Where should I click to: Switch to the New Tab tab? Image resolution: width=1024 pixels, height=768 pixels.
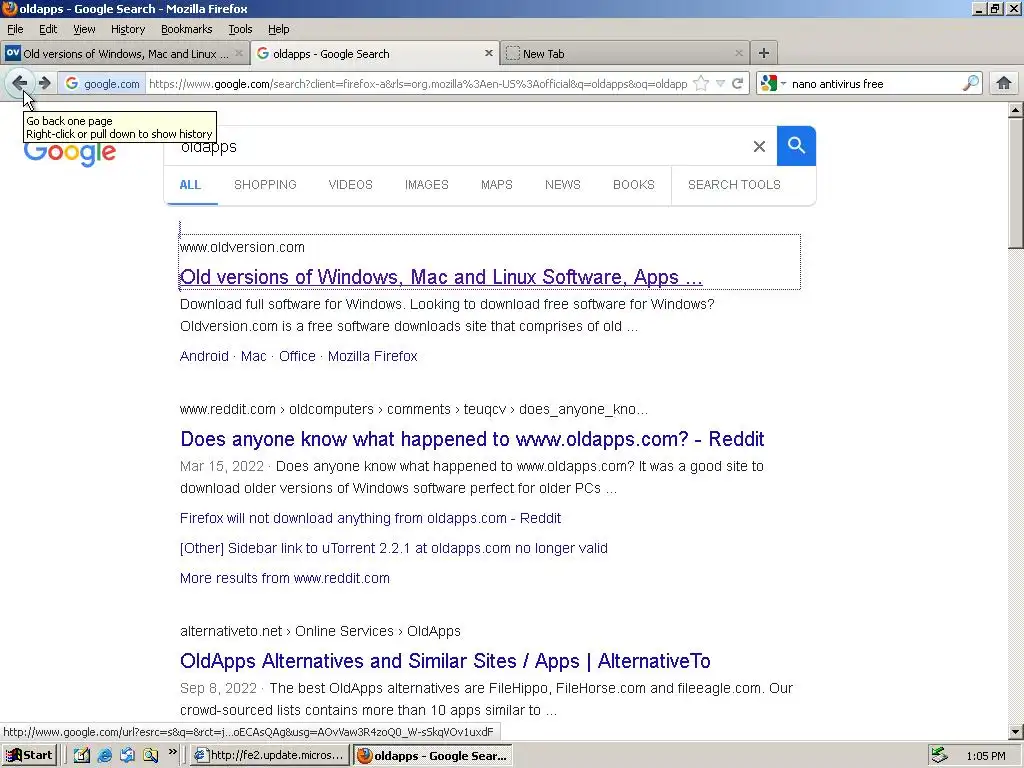(624, 54)
